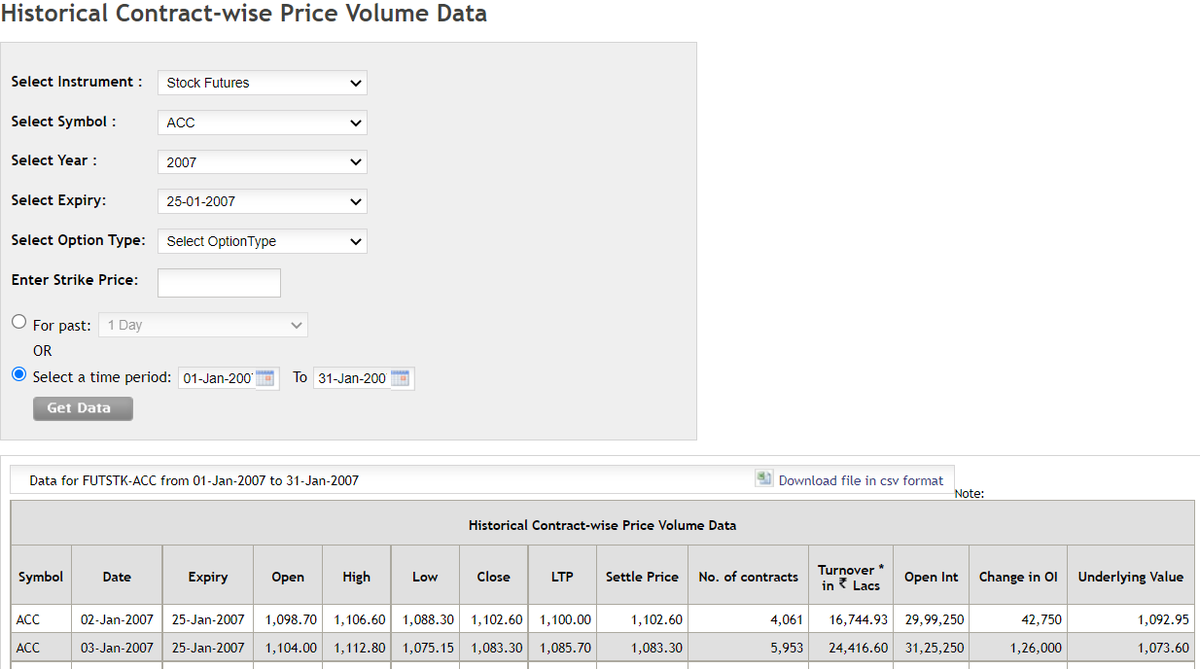Click the High column header
This screenshot has width=1200, height=669.
click(x=356, y=577)
